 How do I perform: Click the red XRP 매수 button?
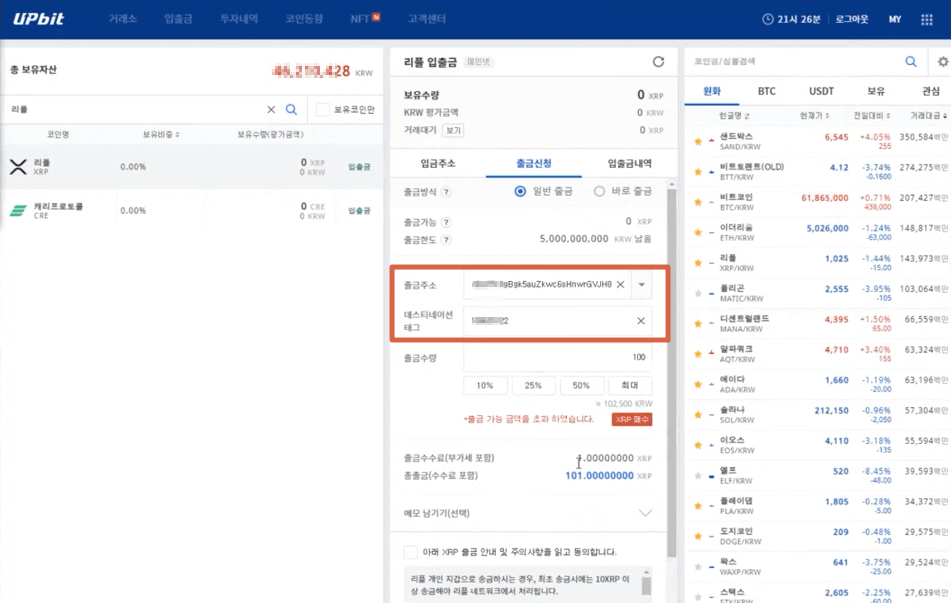point(632,419)
